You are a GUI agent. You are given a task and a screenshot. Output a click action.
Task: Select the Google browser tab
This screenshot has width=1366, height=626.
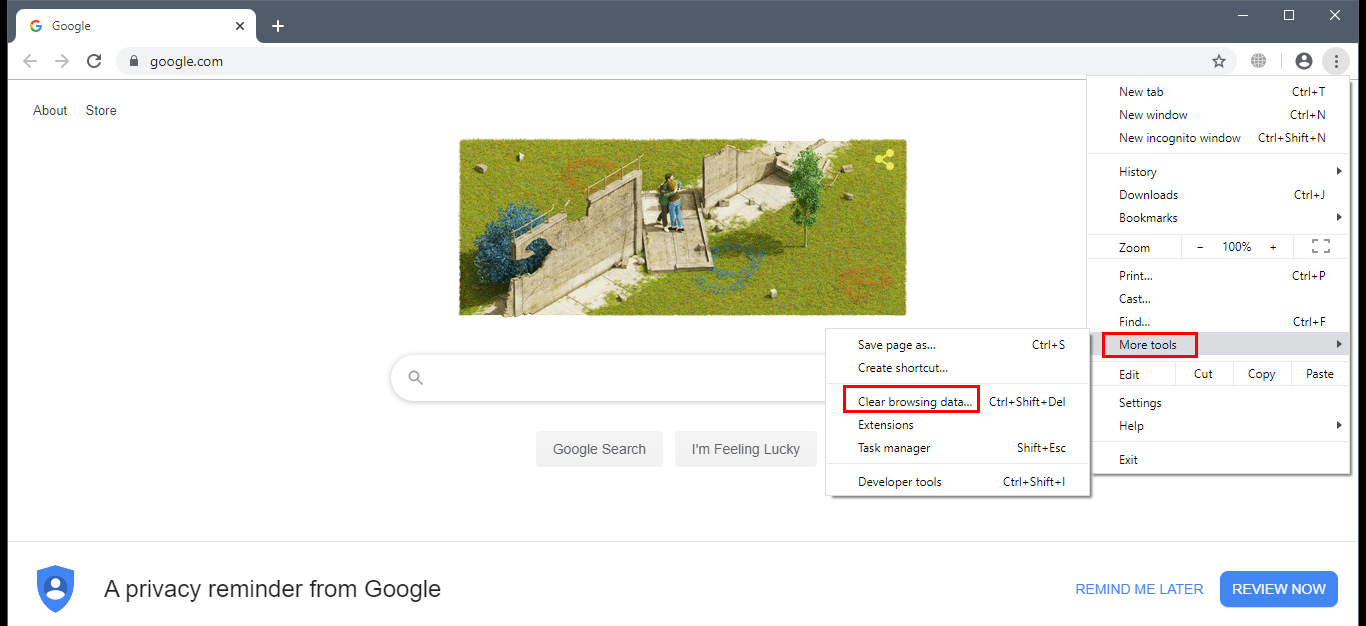click(x=136, y=26)
